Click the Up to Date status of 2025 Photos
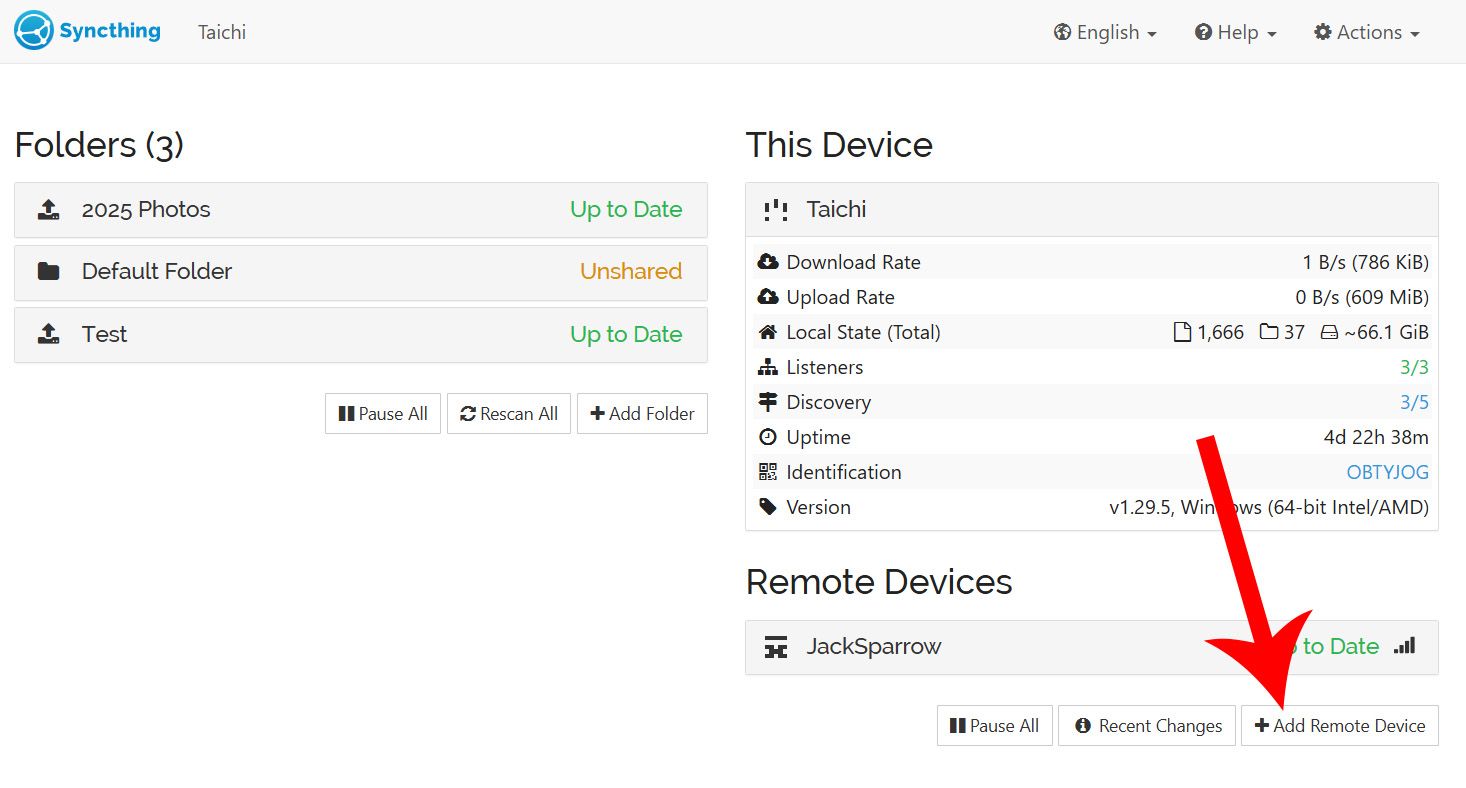 point(626,210)
